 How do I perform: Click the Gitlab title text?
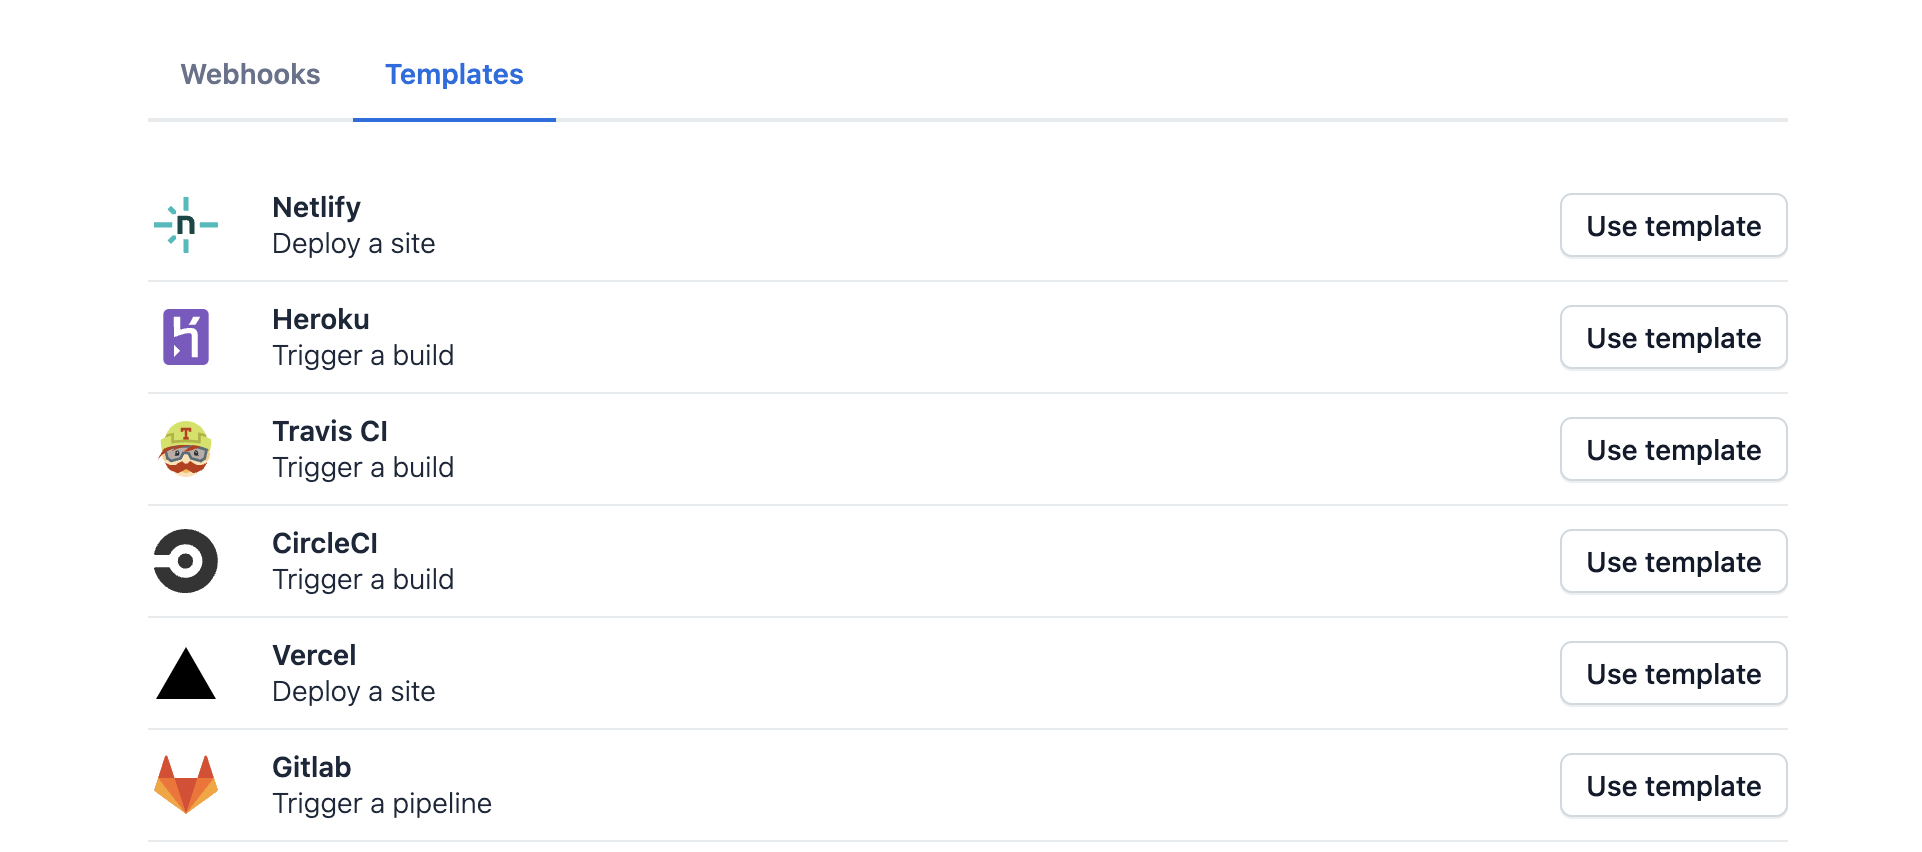(x=312, y=767)
